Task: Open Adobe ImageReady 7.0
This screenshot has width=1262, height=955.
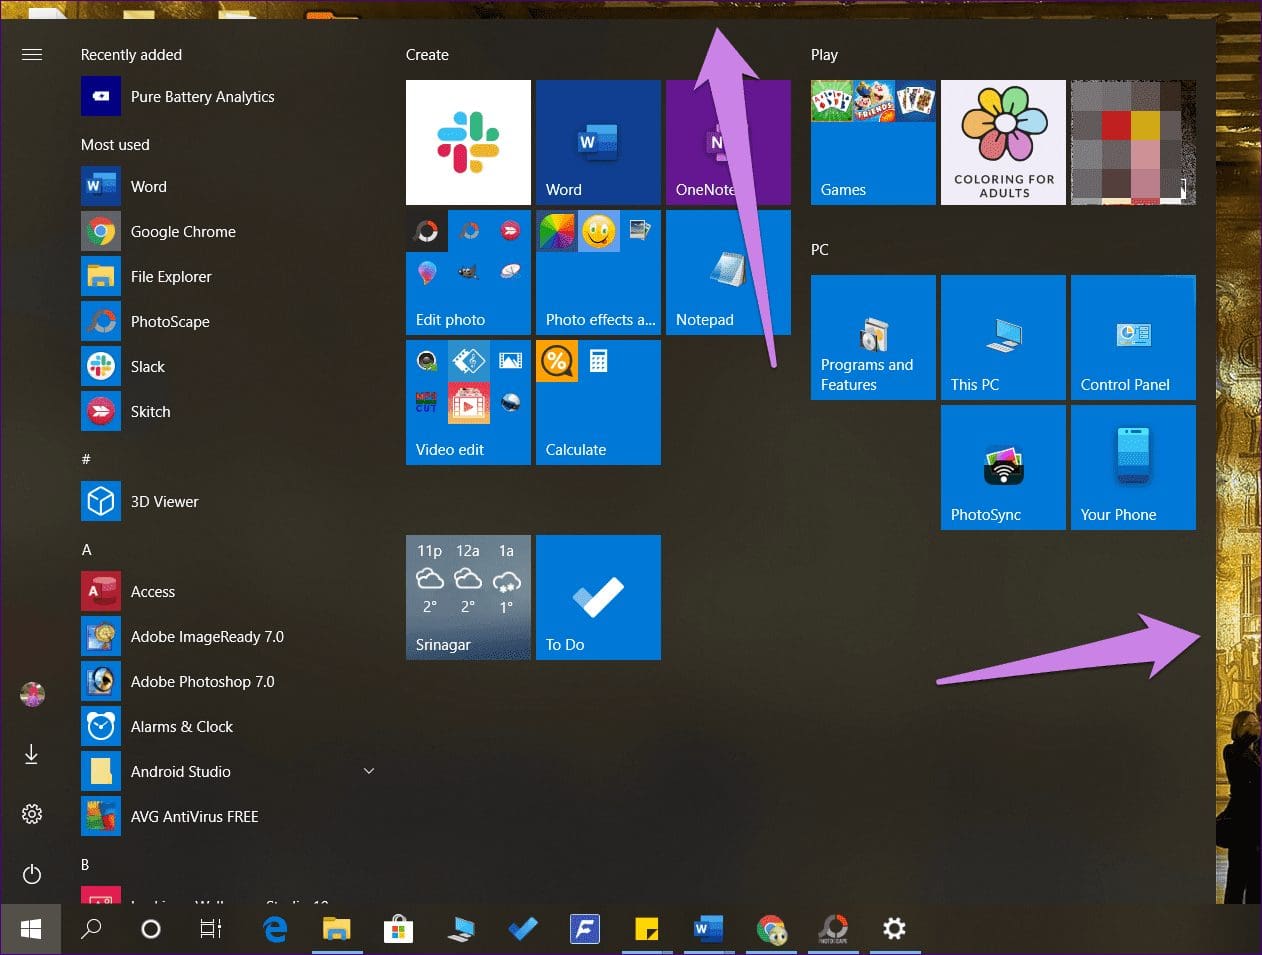Action: 229,637
